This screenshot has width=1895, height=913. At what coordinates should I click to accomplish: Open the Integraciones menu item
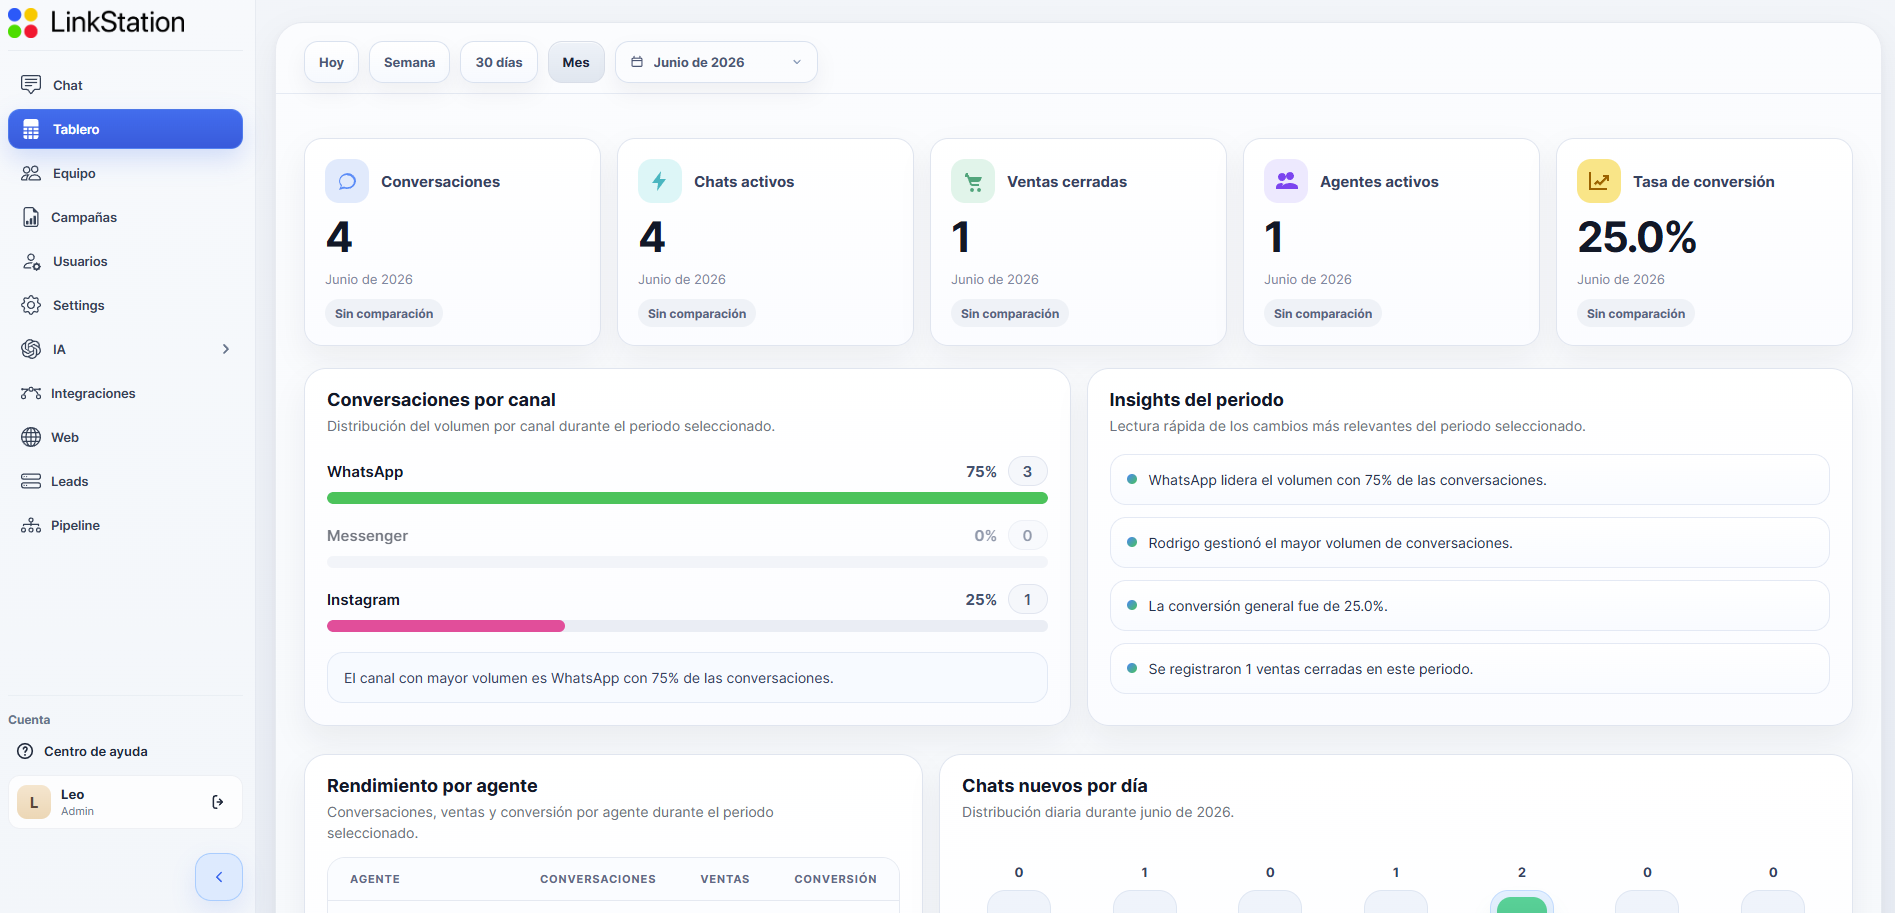click(x=125, y=393)
